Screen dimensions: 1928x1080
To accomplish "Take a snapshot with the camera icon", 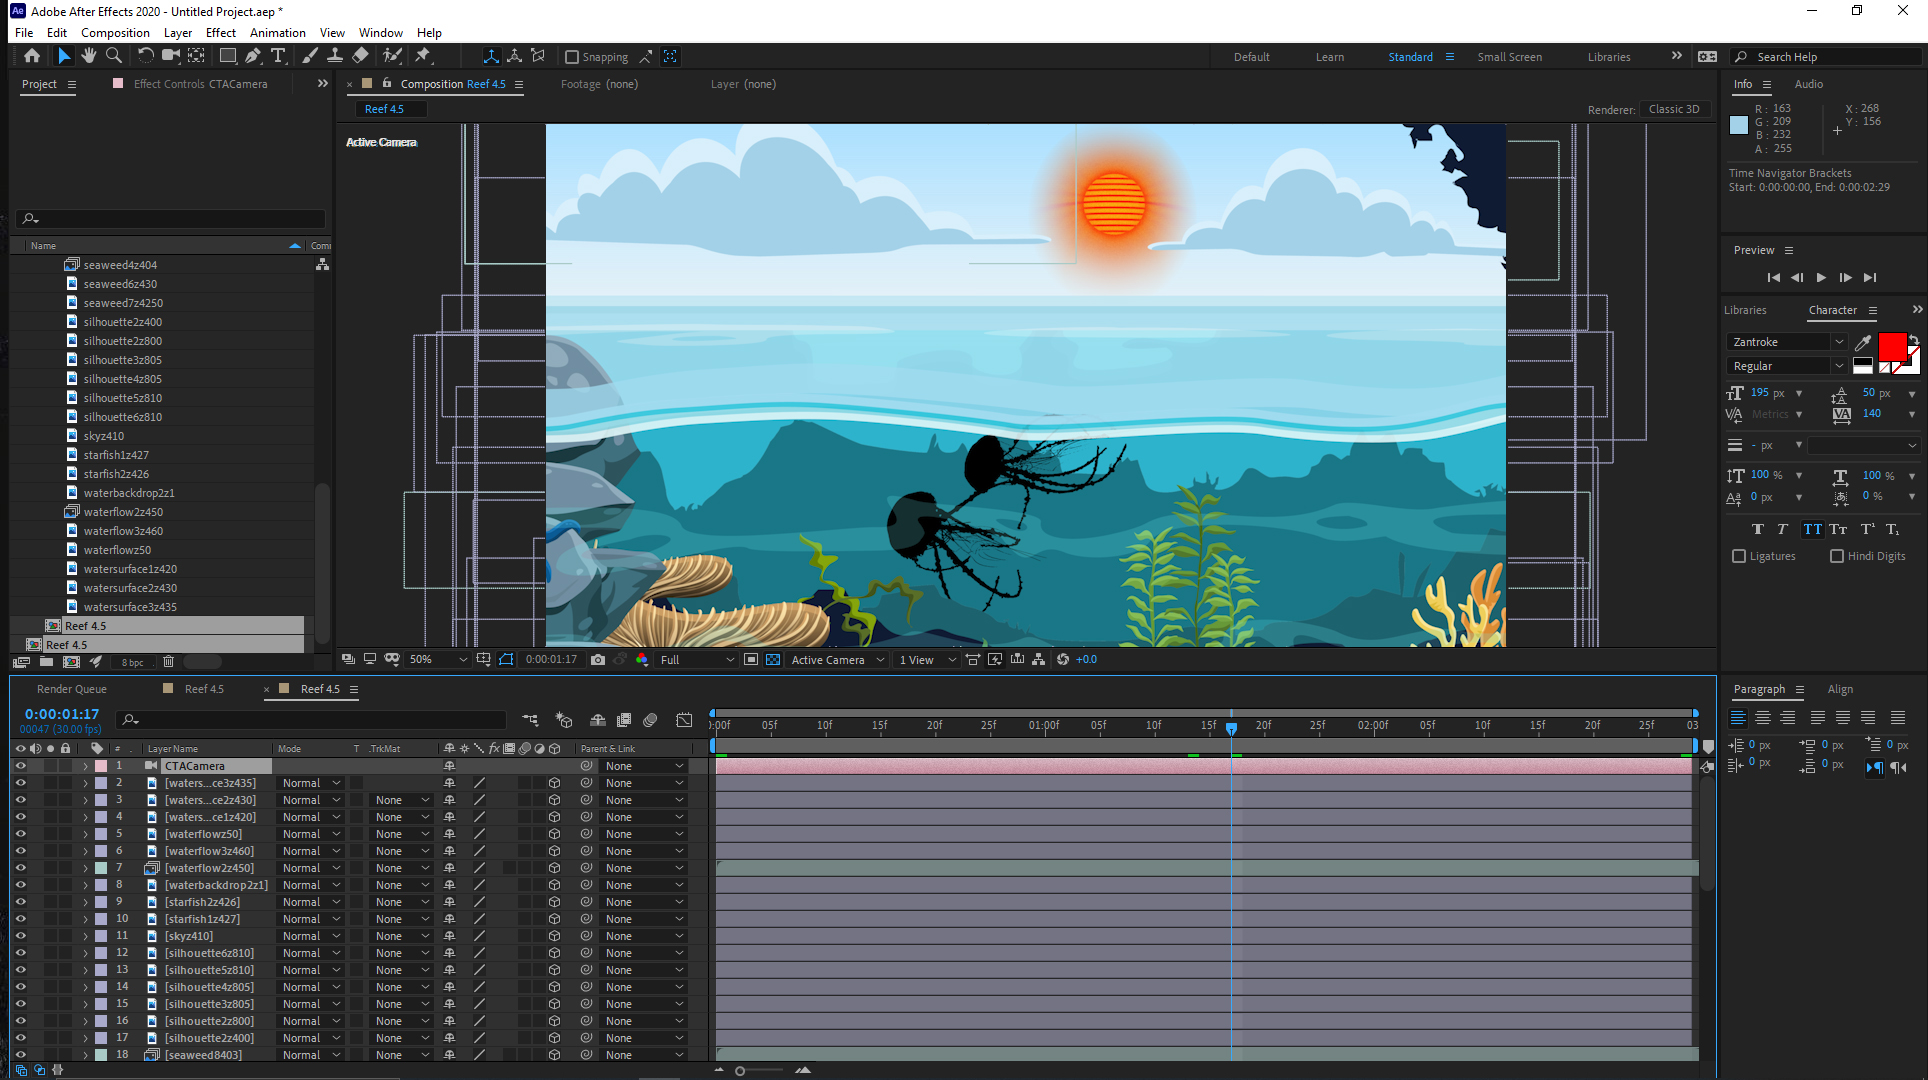I will (598, 660).
